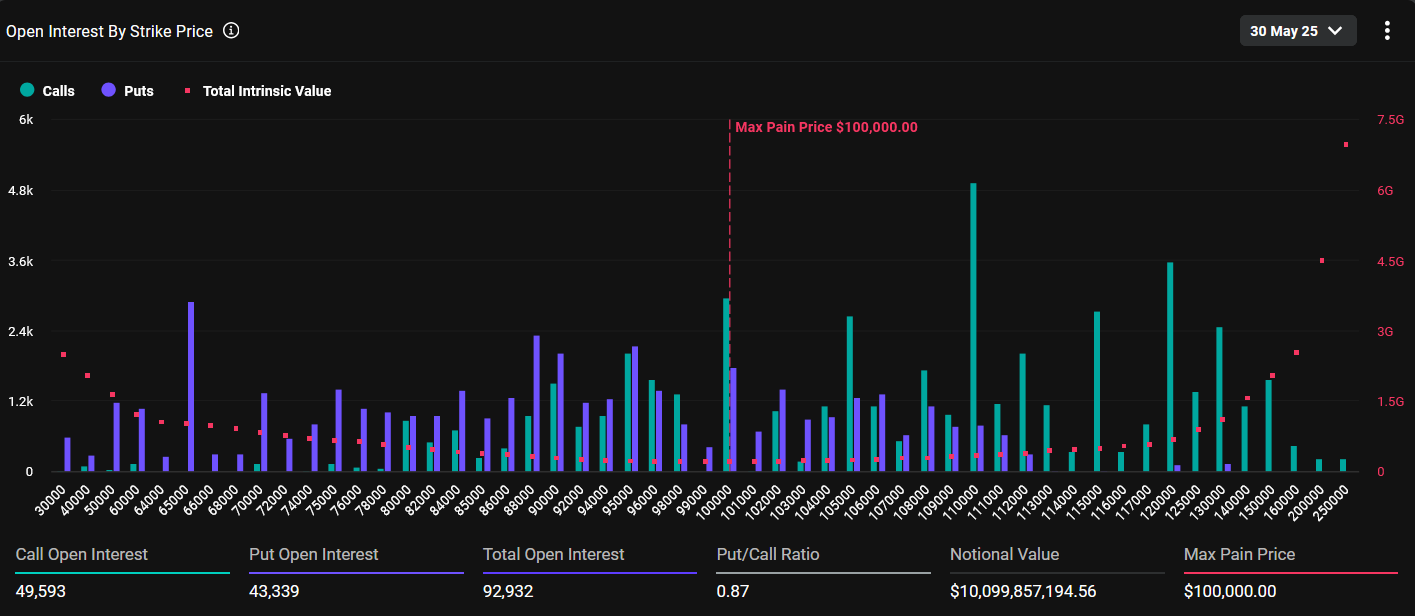This screenshot has height=616, width=1415.
Task: Open the three-dot more options menu
Action: pos(1386,31)
